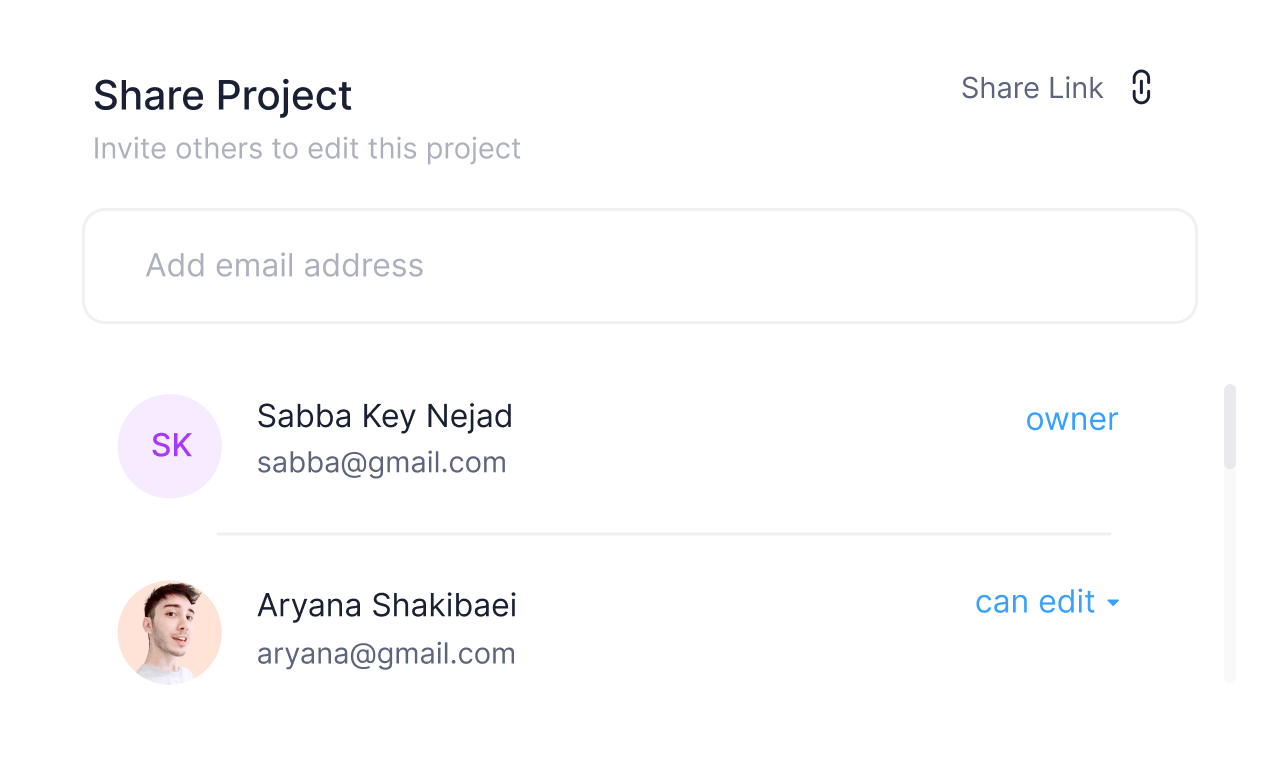1280x766 pixels.
Task: Click the scrollbar track below the thumb
Action: tap(1230, 580)
